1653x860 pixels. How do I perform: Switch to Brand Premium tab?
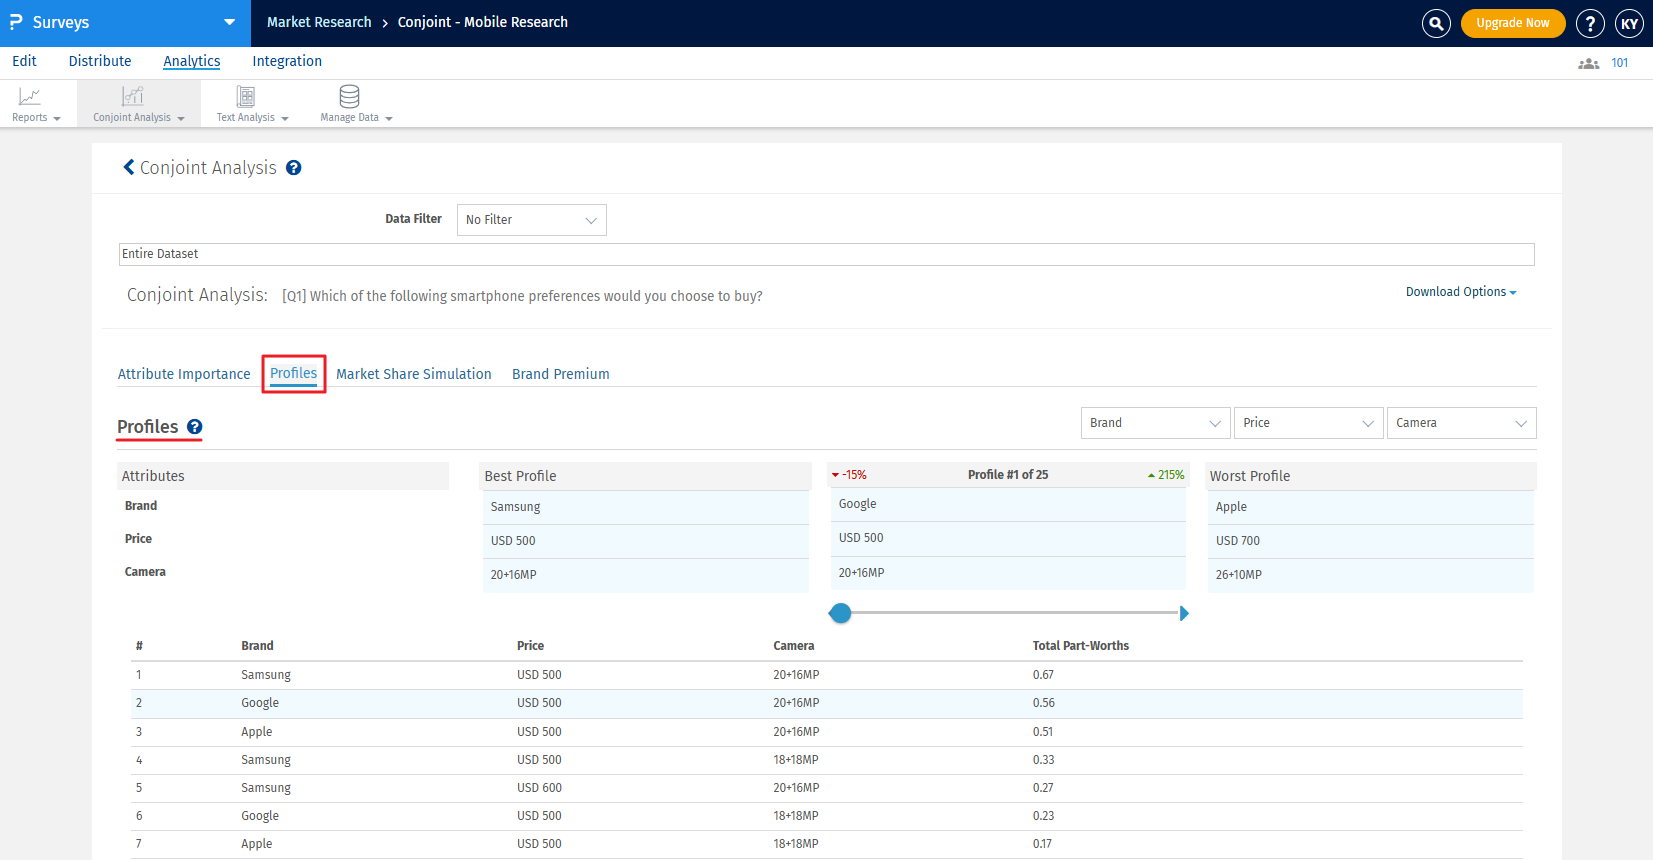pos(561,374)
